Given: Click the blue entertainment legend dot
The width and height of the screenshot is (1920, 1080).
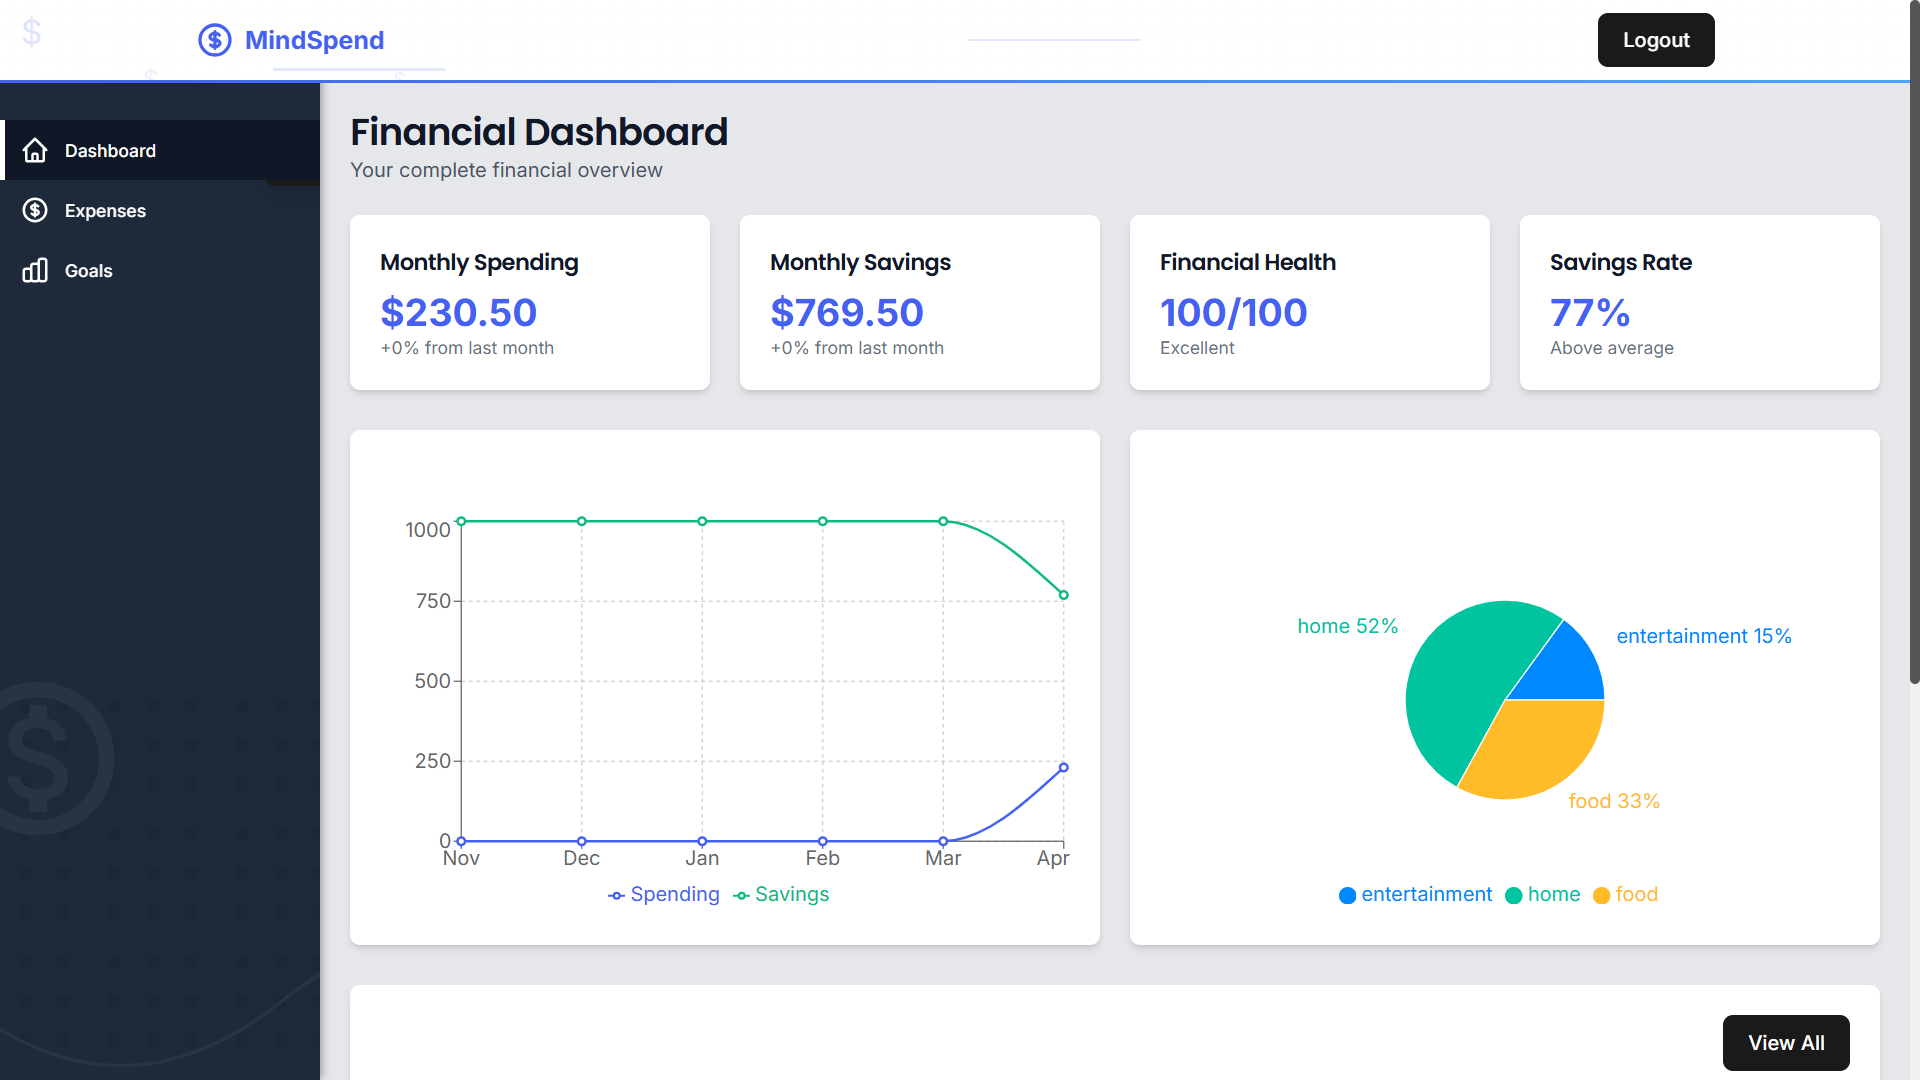Looking at the screenshot, I should (1347, 896).
